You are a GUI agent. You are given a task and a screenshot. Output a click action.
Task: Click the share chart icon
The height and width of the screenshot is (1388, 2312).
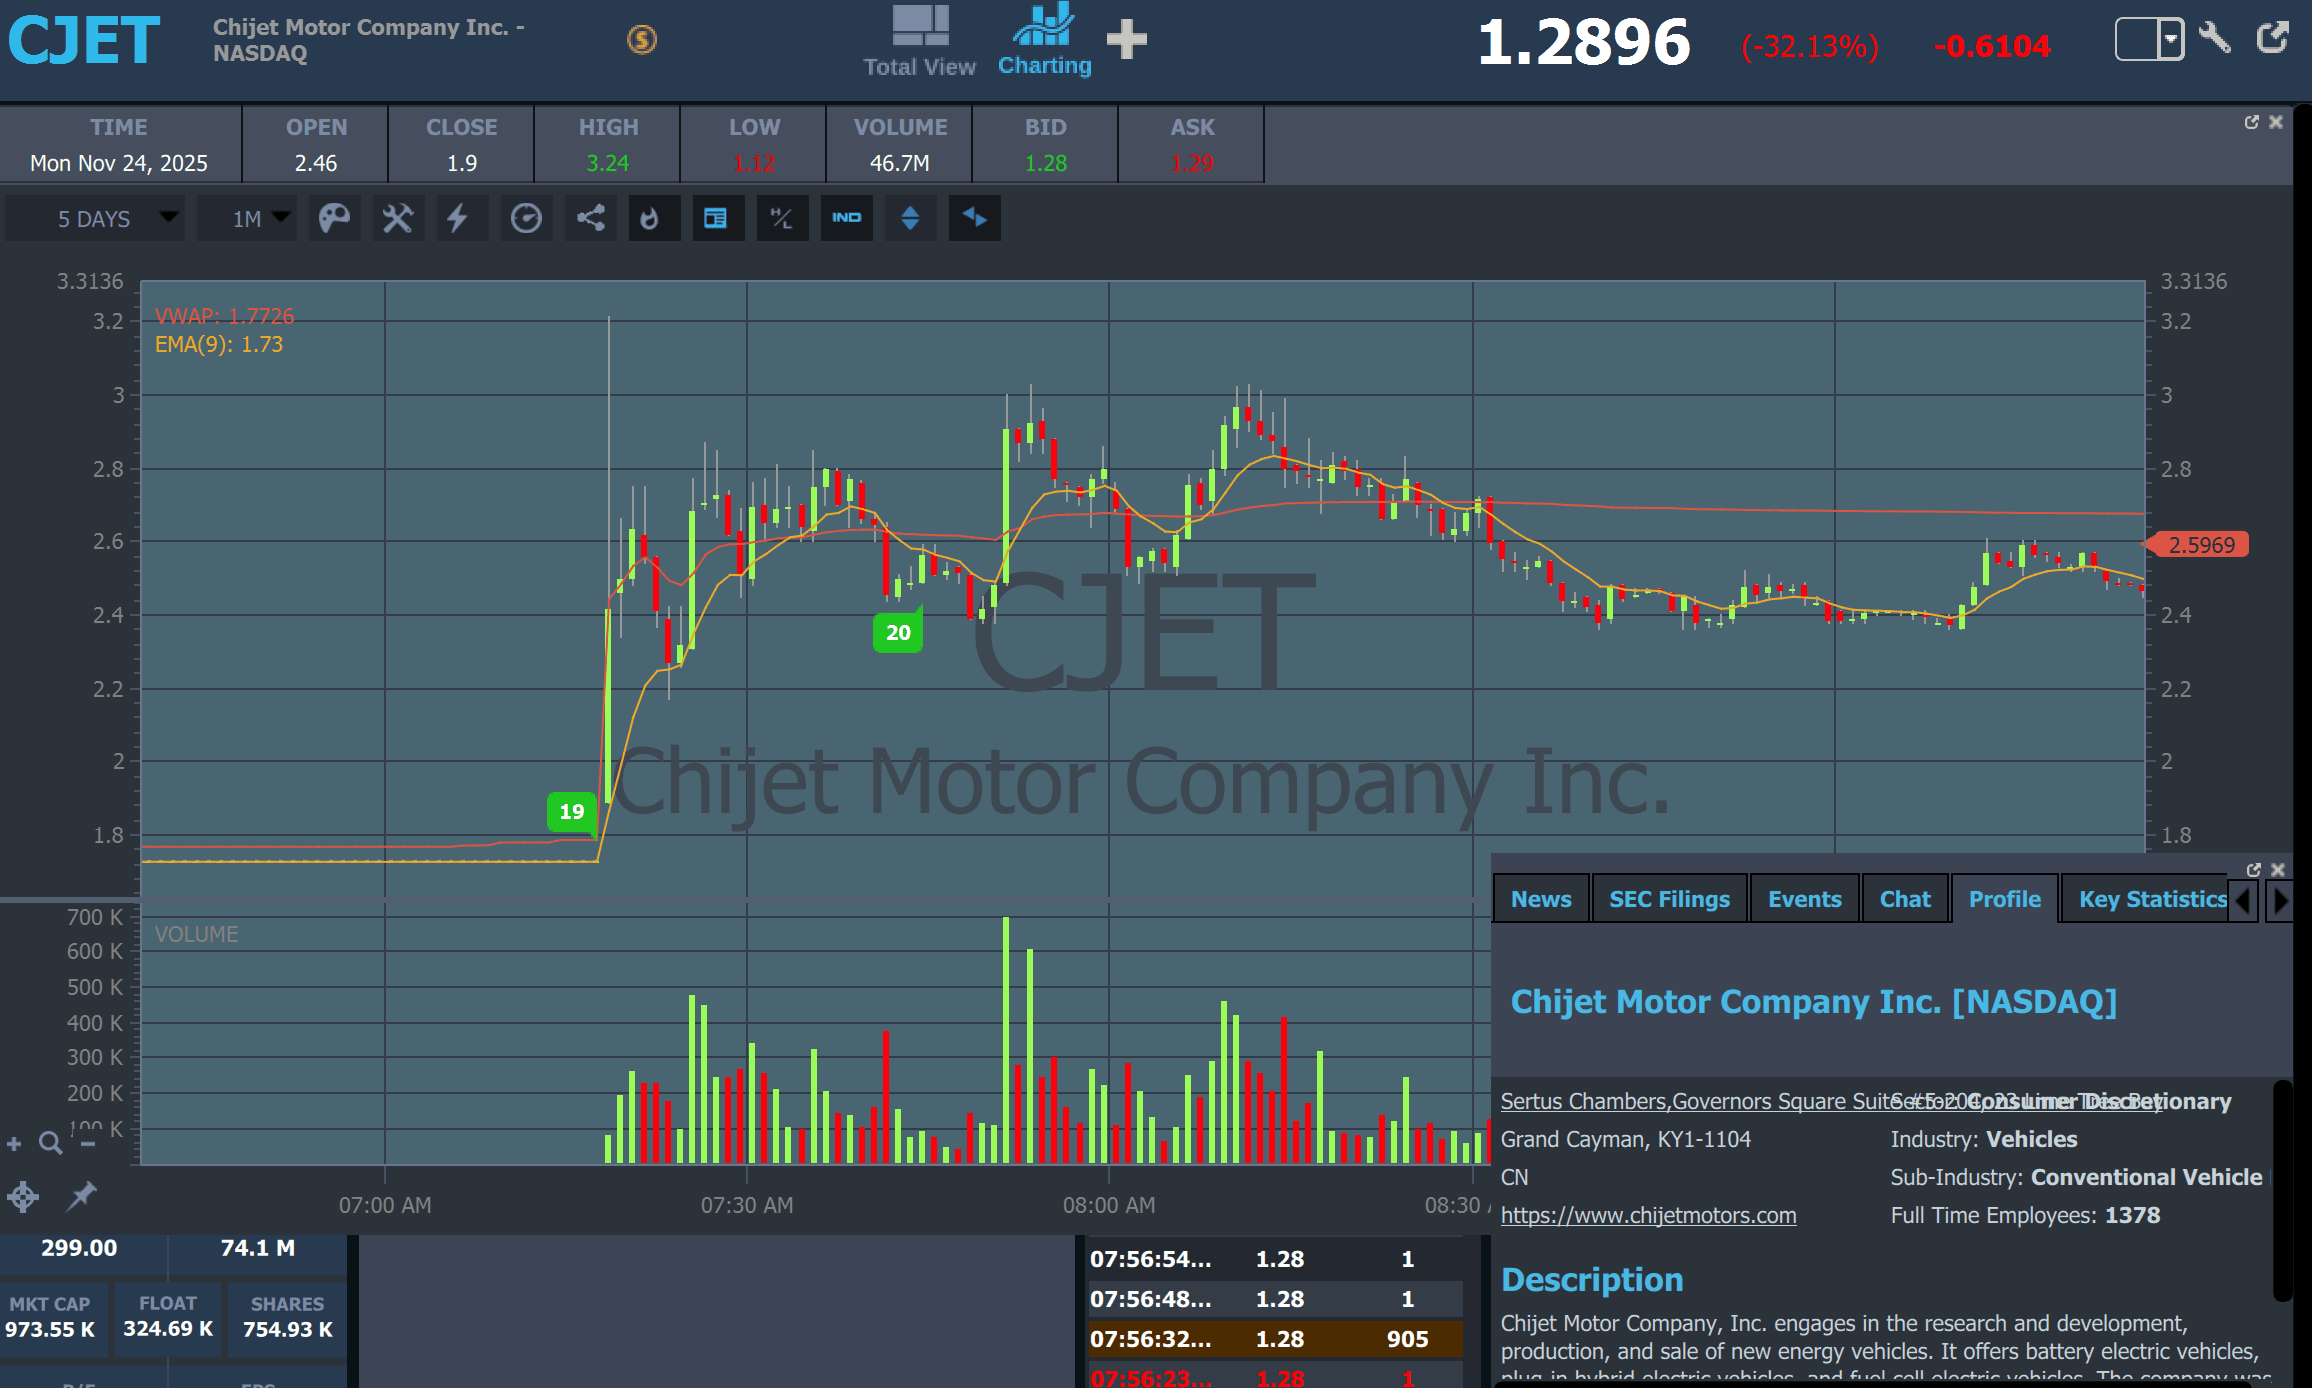[590, 218]
